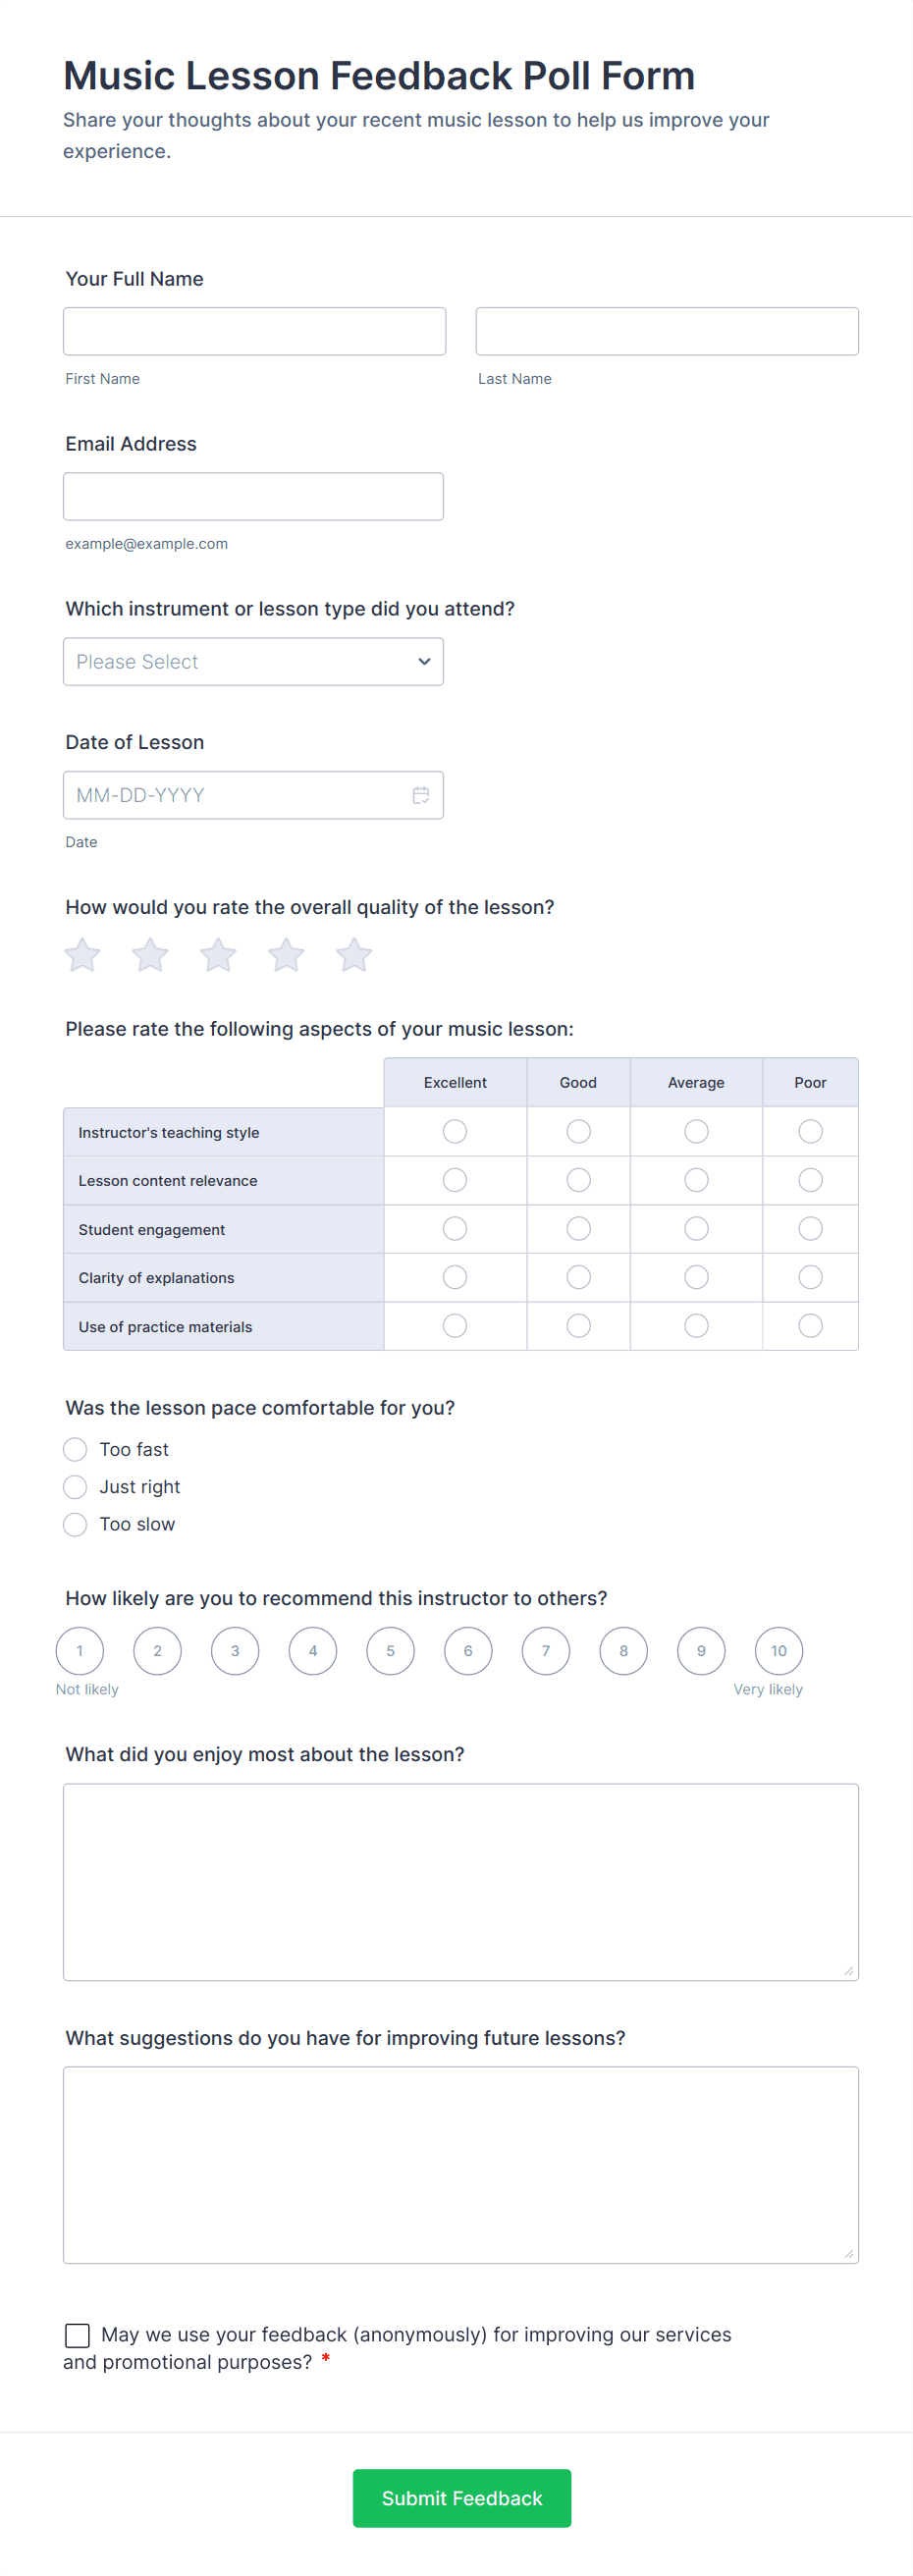
Task: Open the instrument or lesson type dropdown
Action: (253, 661)
